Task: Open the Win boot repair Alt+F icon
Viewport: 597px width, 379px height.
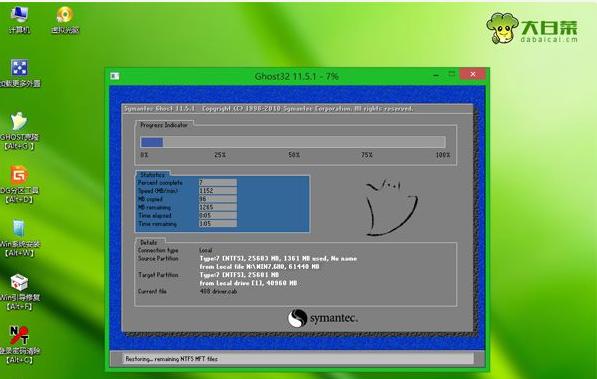Action: point(19,291)
